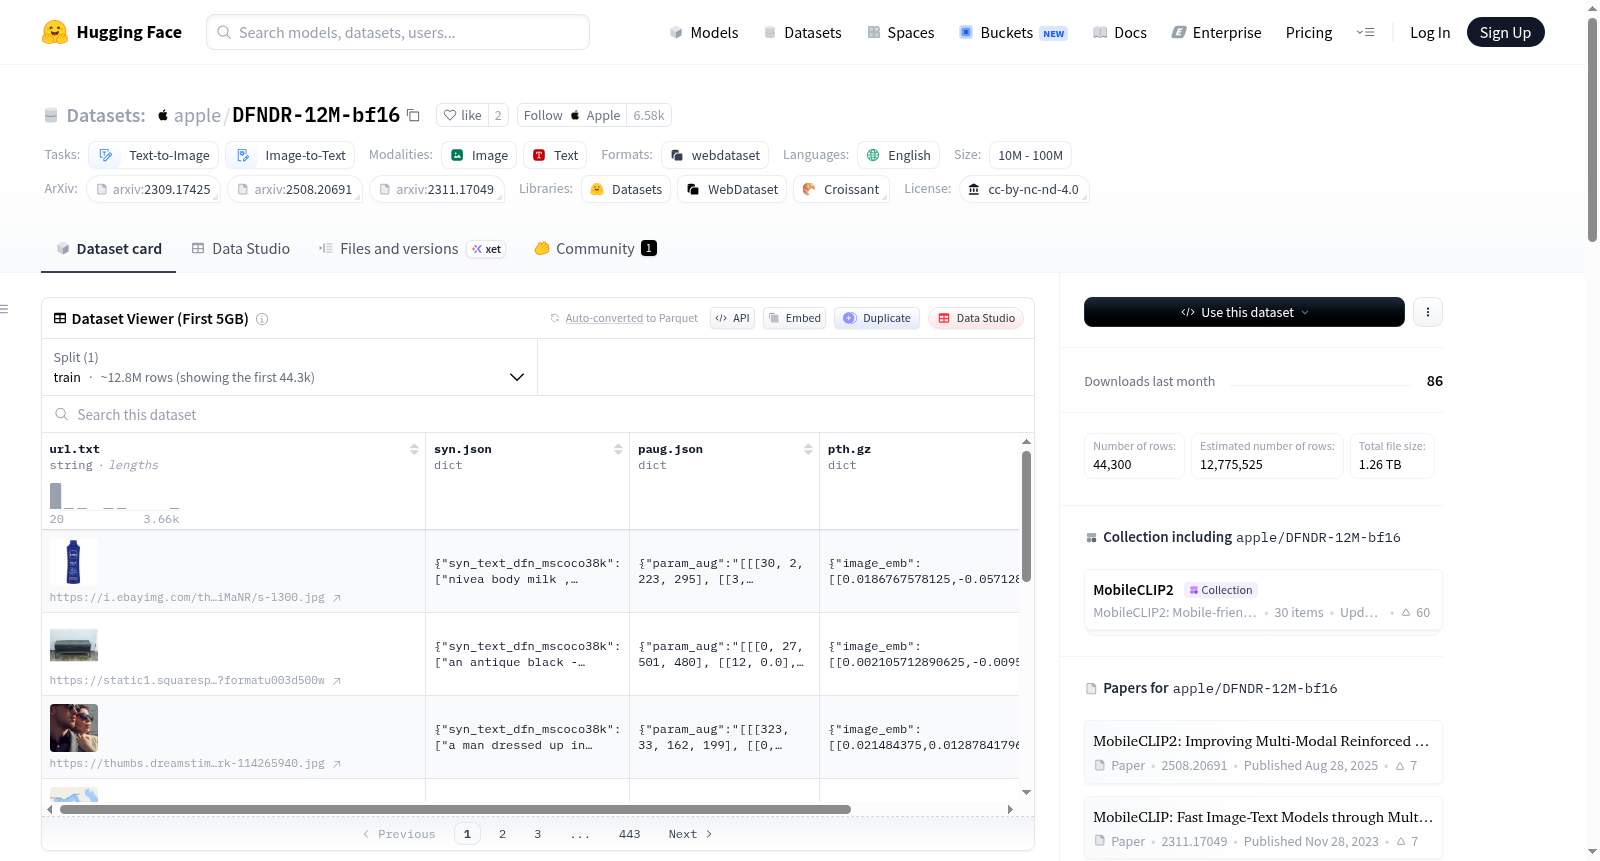This screenshot has height=861, width=1600.
Task: Go to page 3 of dataset rows
Action: click(537, 834)
